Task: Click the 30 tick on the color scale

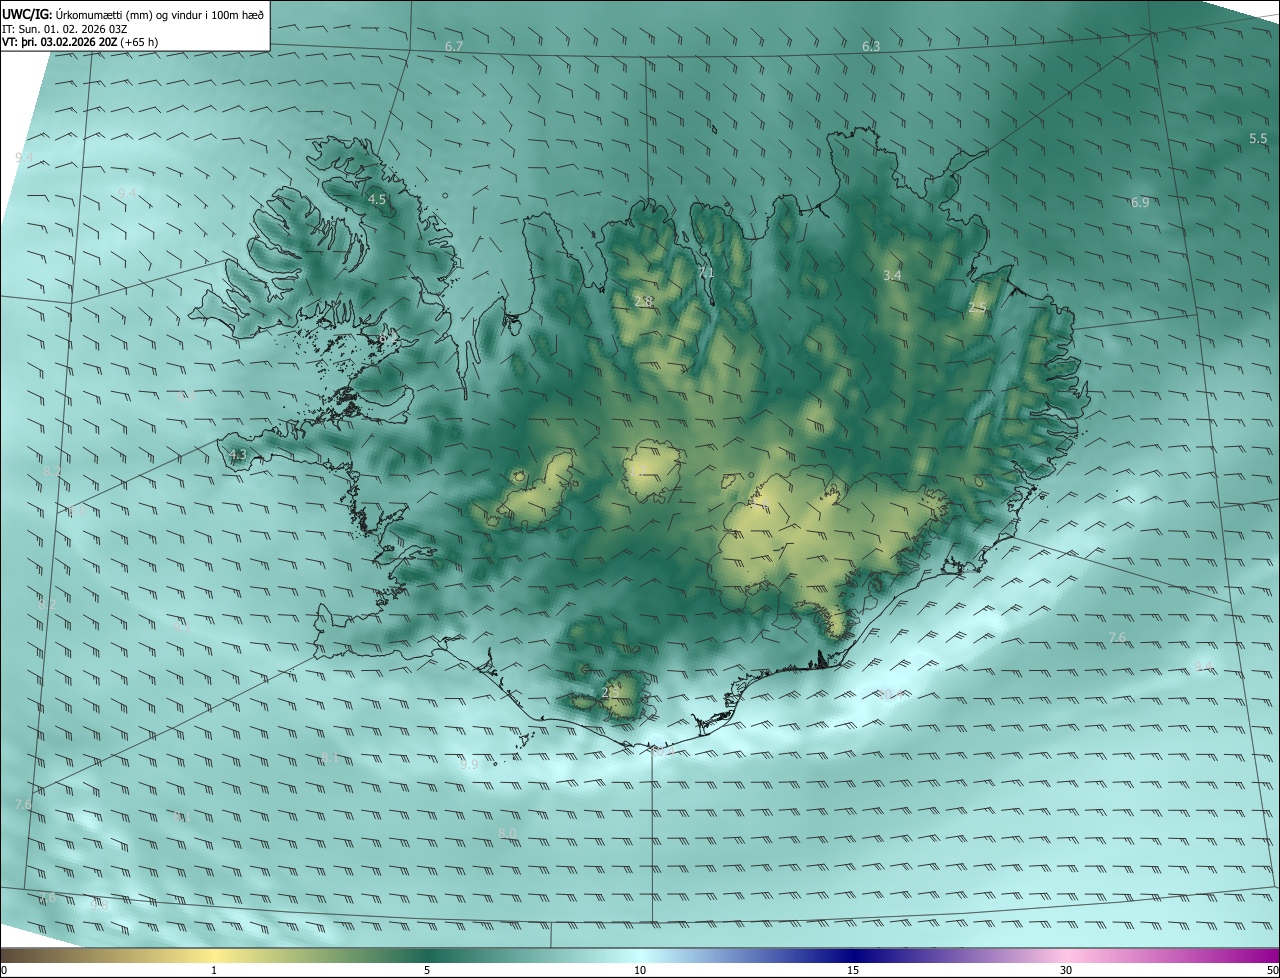Action: [1066, 971]
